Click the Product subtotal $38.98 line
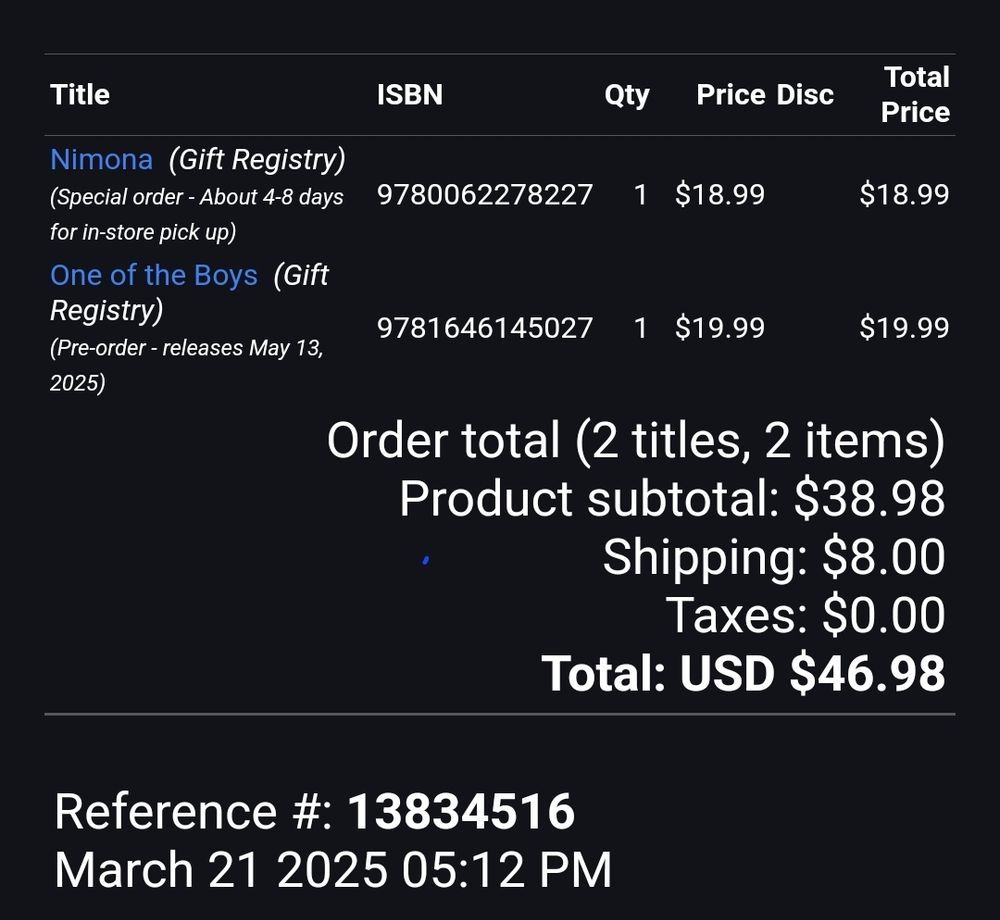Image resolution: width=1000 pixels, height=920 pixels. pos(672,499)
